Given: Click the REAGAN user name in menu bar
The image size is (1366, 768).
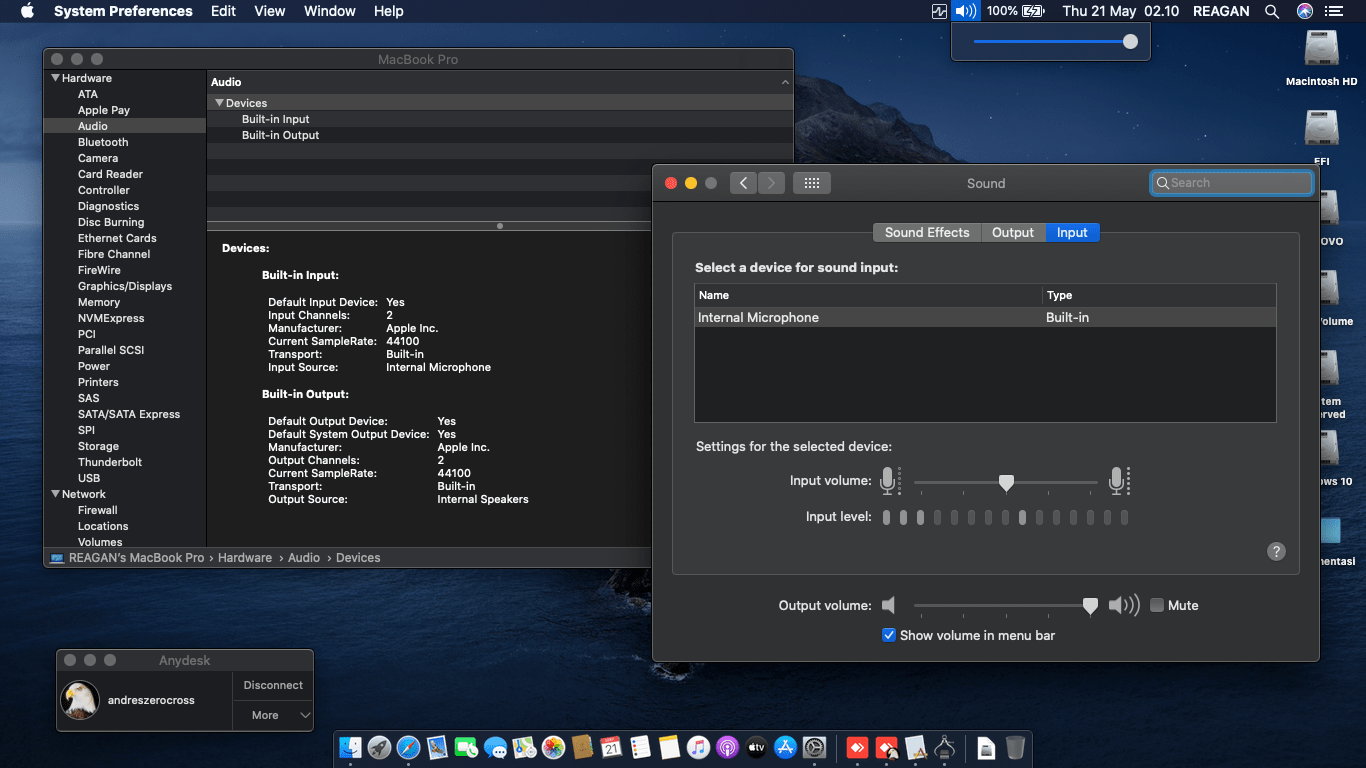Looking at the screenshot, I should [x=1222, y=11].
